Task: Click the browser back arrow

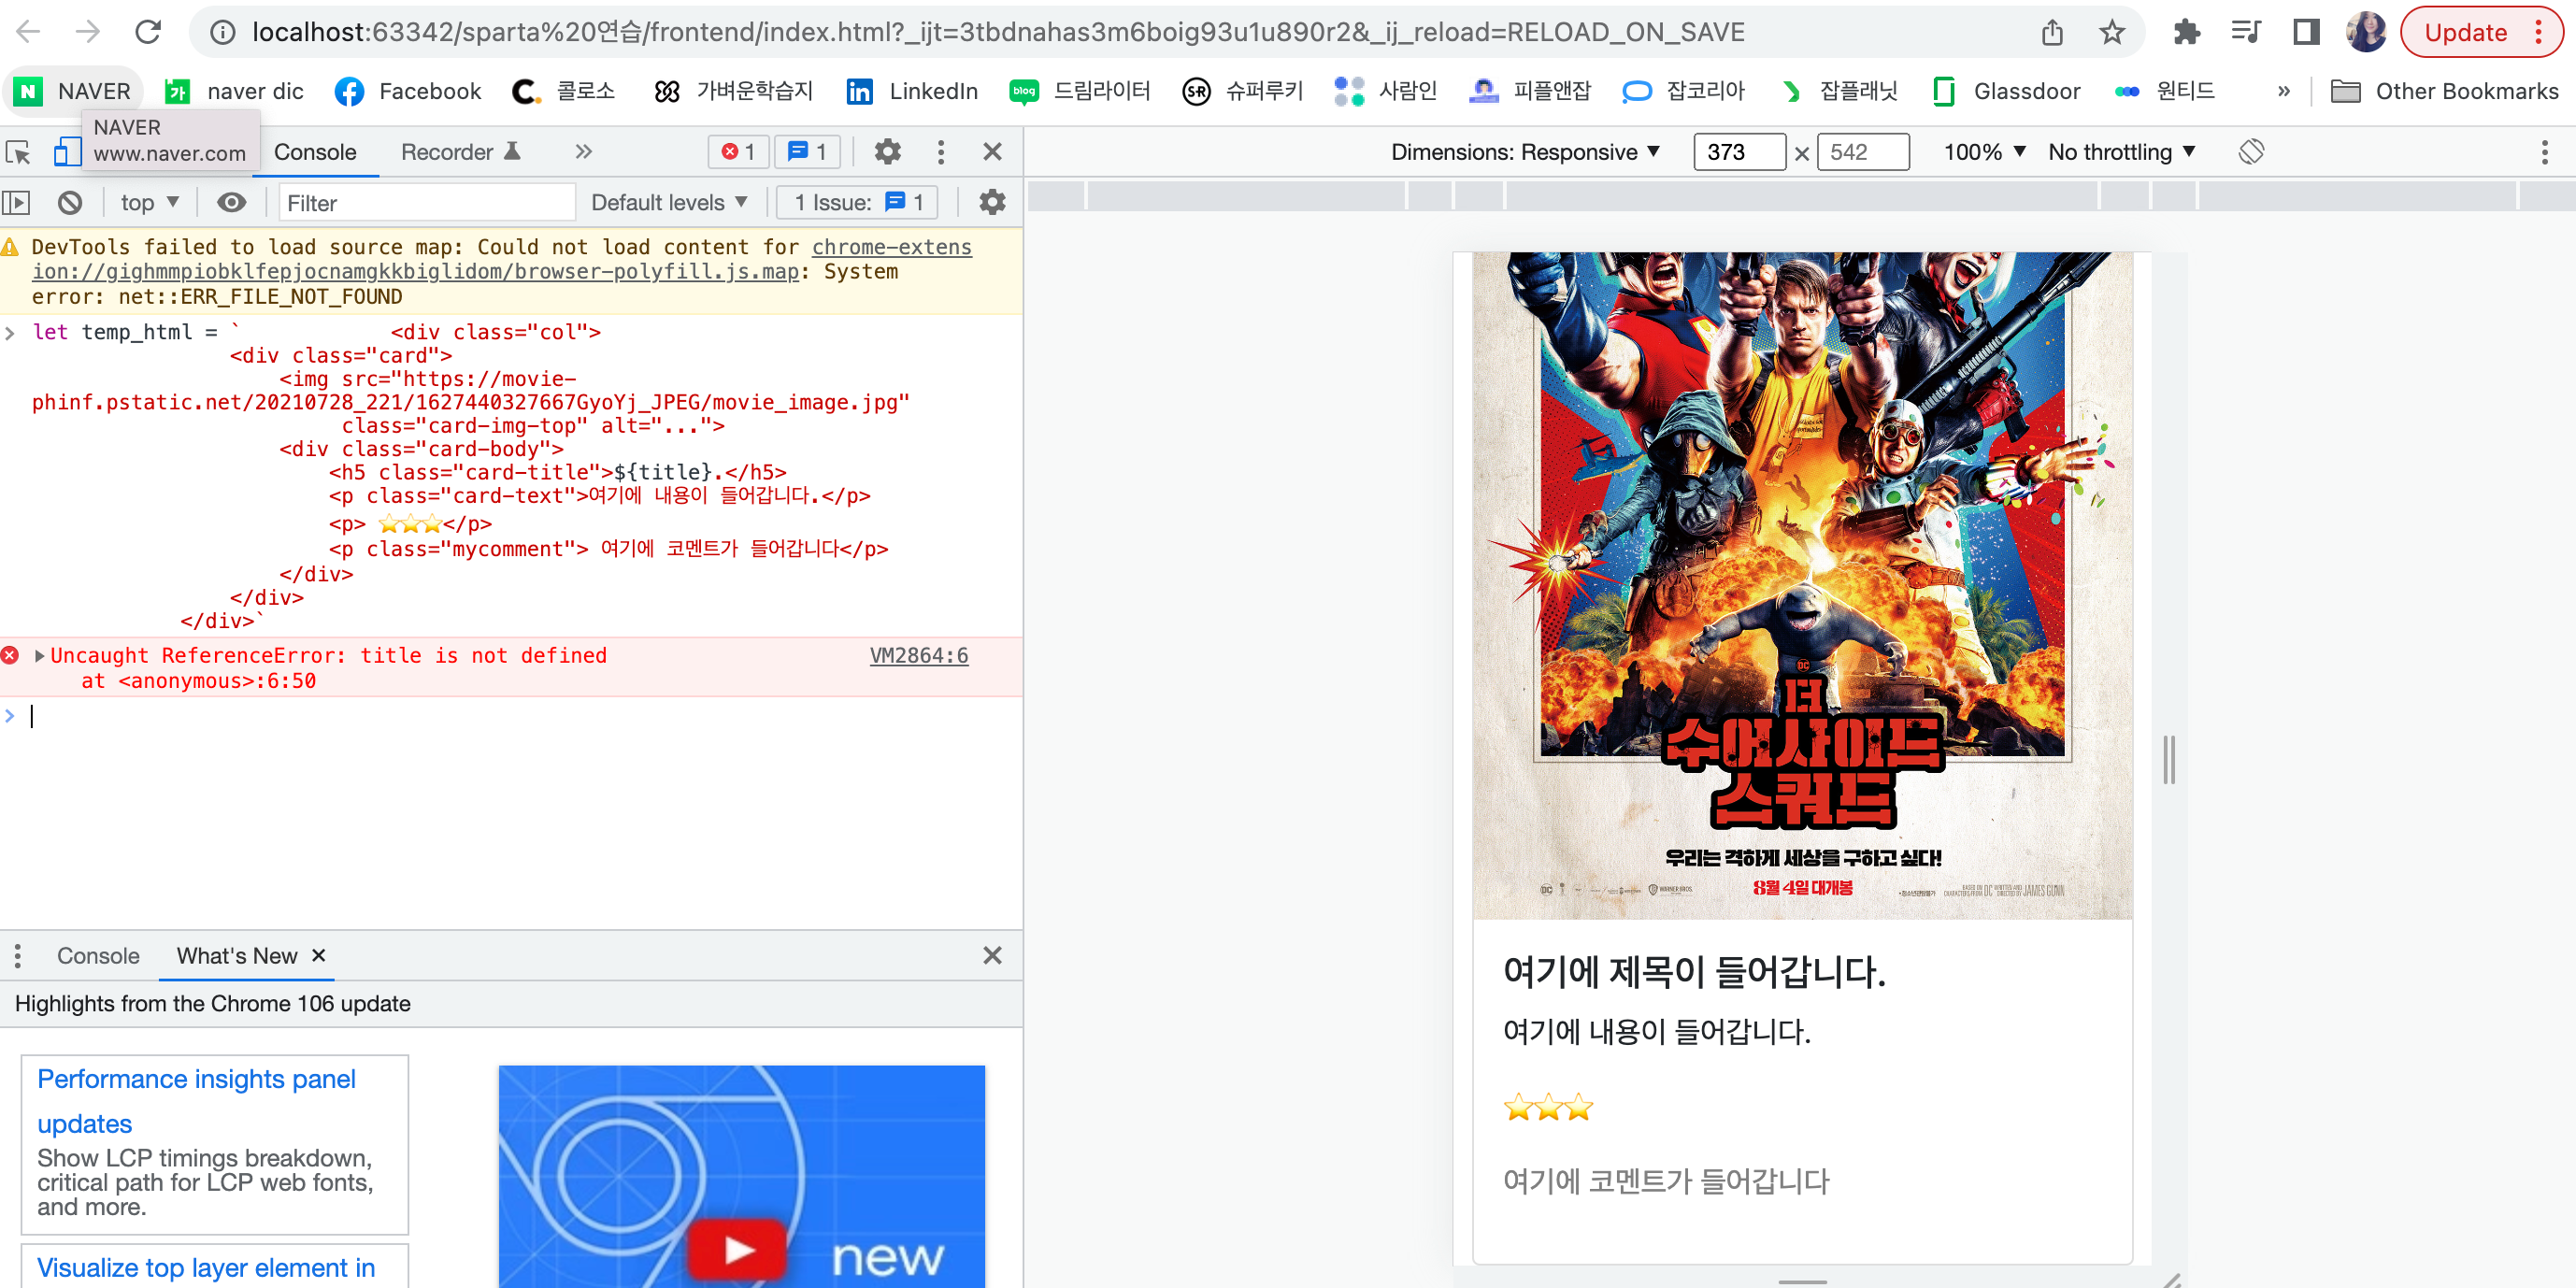Action: click(29, 32)
